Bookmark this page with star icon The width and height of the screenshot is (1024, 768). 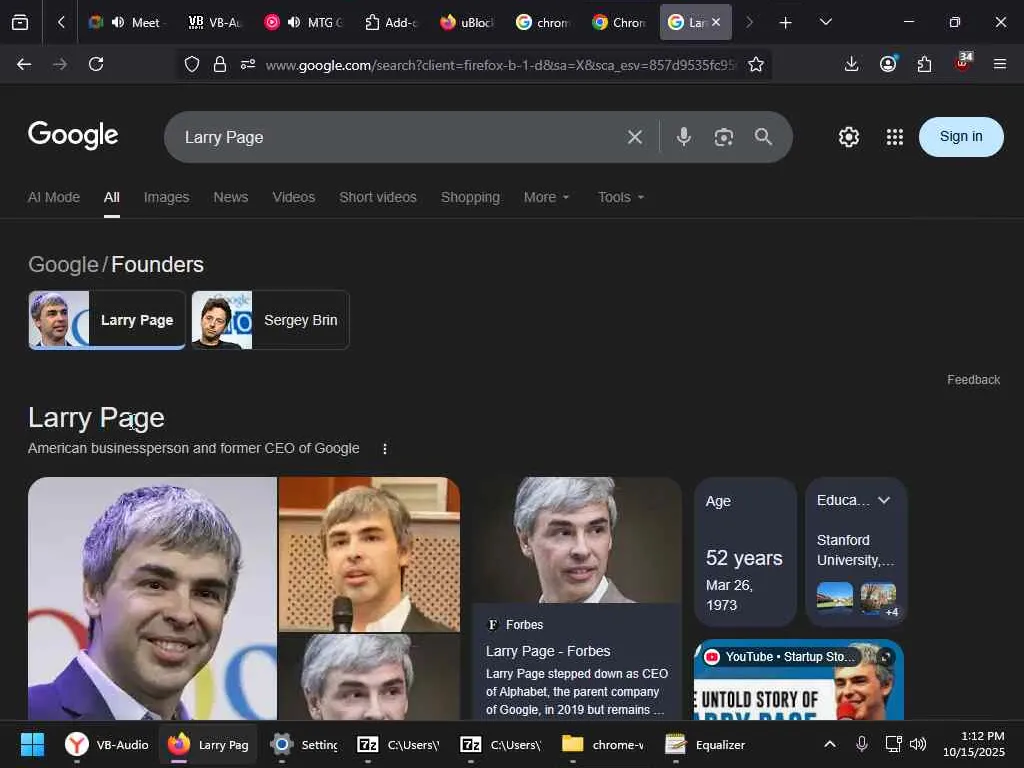(756, 64)
